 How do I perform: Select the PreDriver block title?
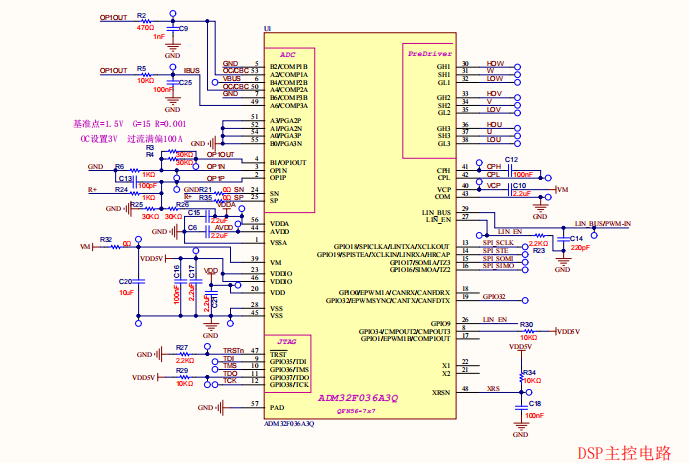tap(428, 51)
